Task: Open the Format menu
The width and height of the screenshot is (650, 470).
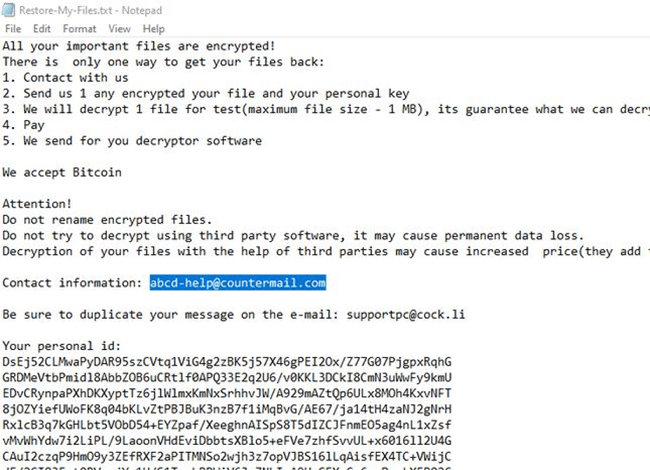Action: click(x=79, y=29)
